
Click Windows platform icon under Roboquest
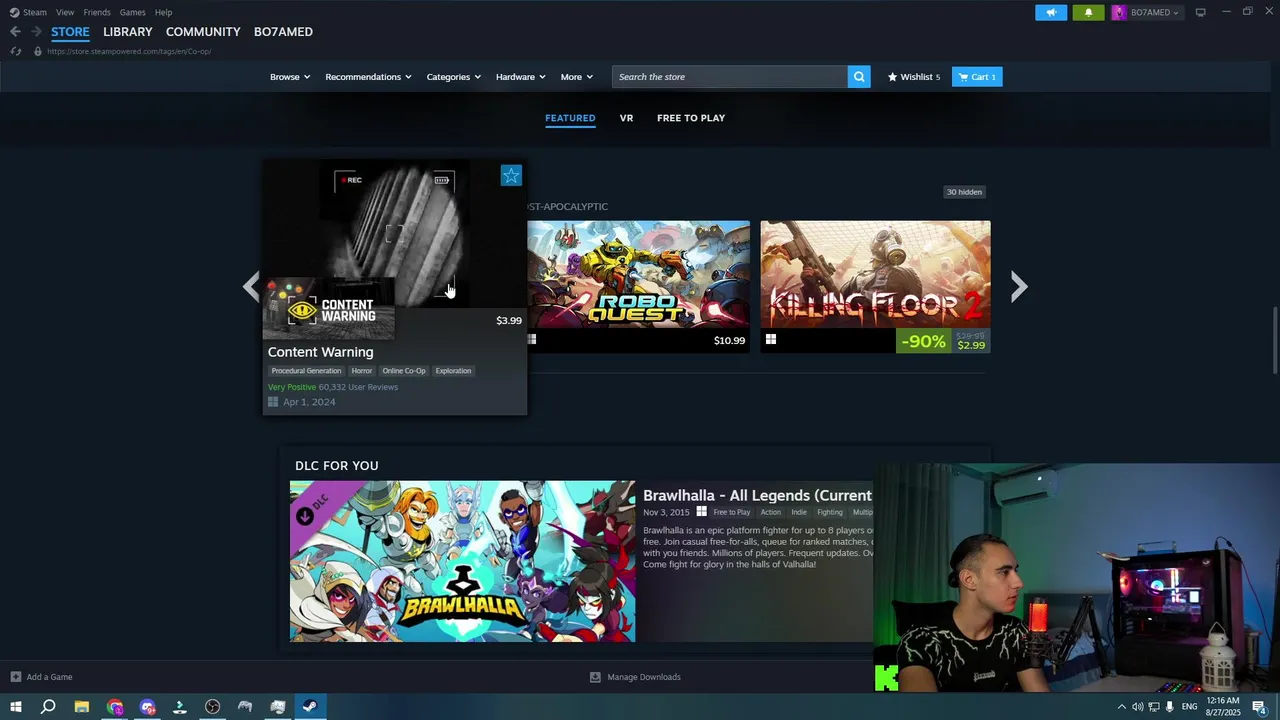coord(532,340)
